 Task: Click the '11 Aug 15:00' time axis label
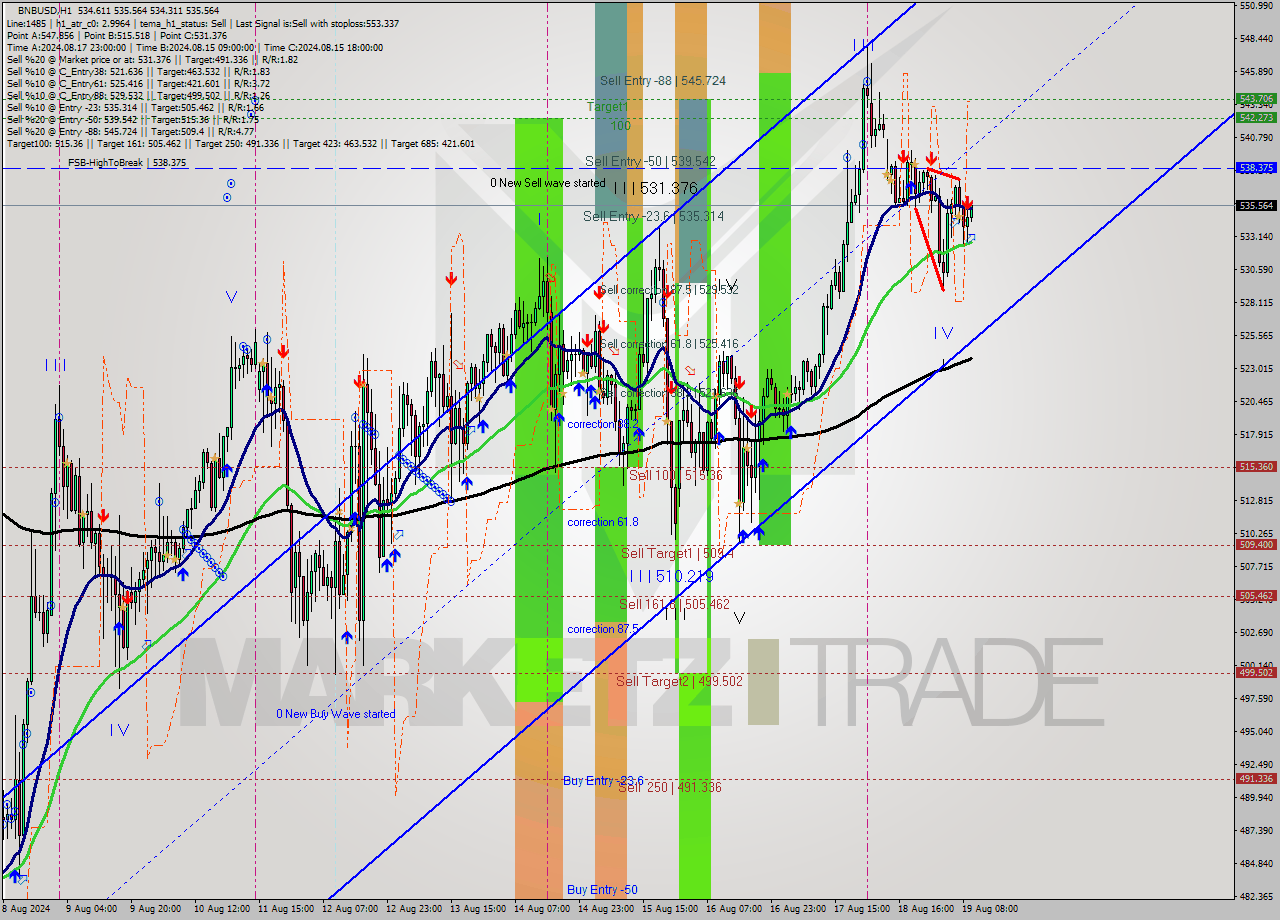click(284, 909)
